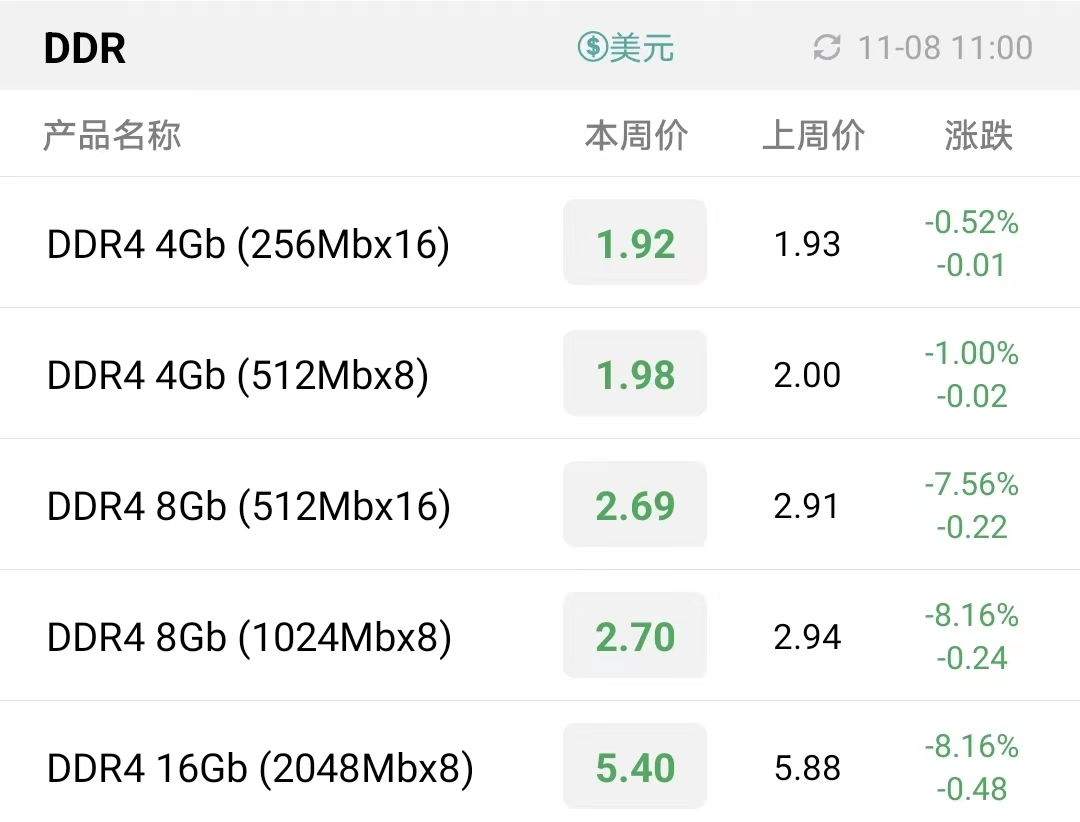Switch currency using the 美元 dollar toggle
The height and width of the screenshot is (822, 1080).
point(625,48)
